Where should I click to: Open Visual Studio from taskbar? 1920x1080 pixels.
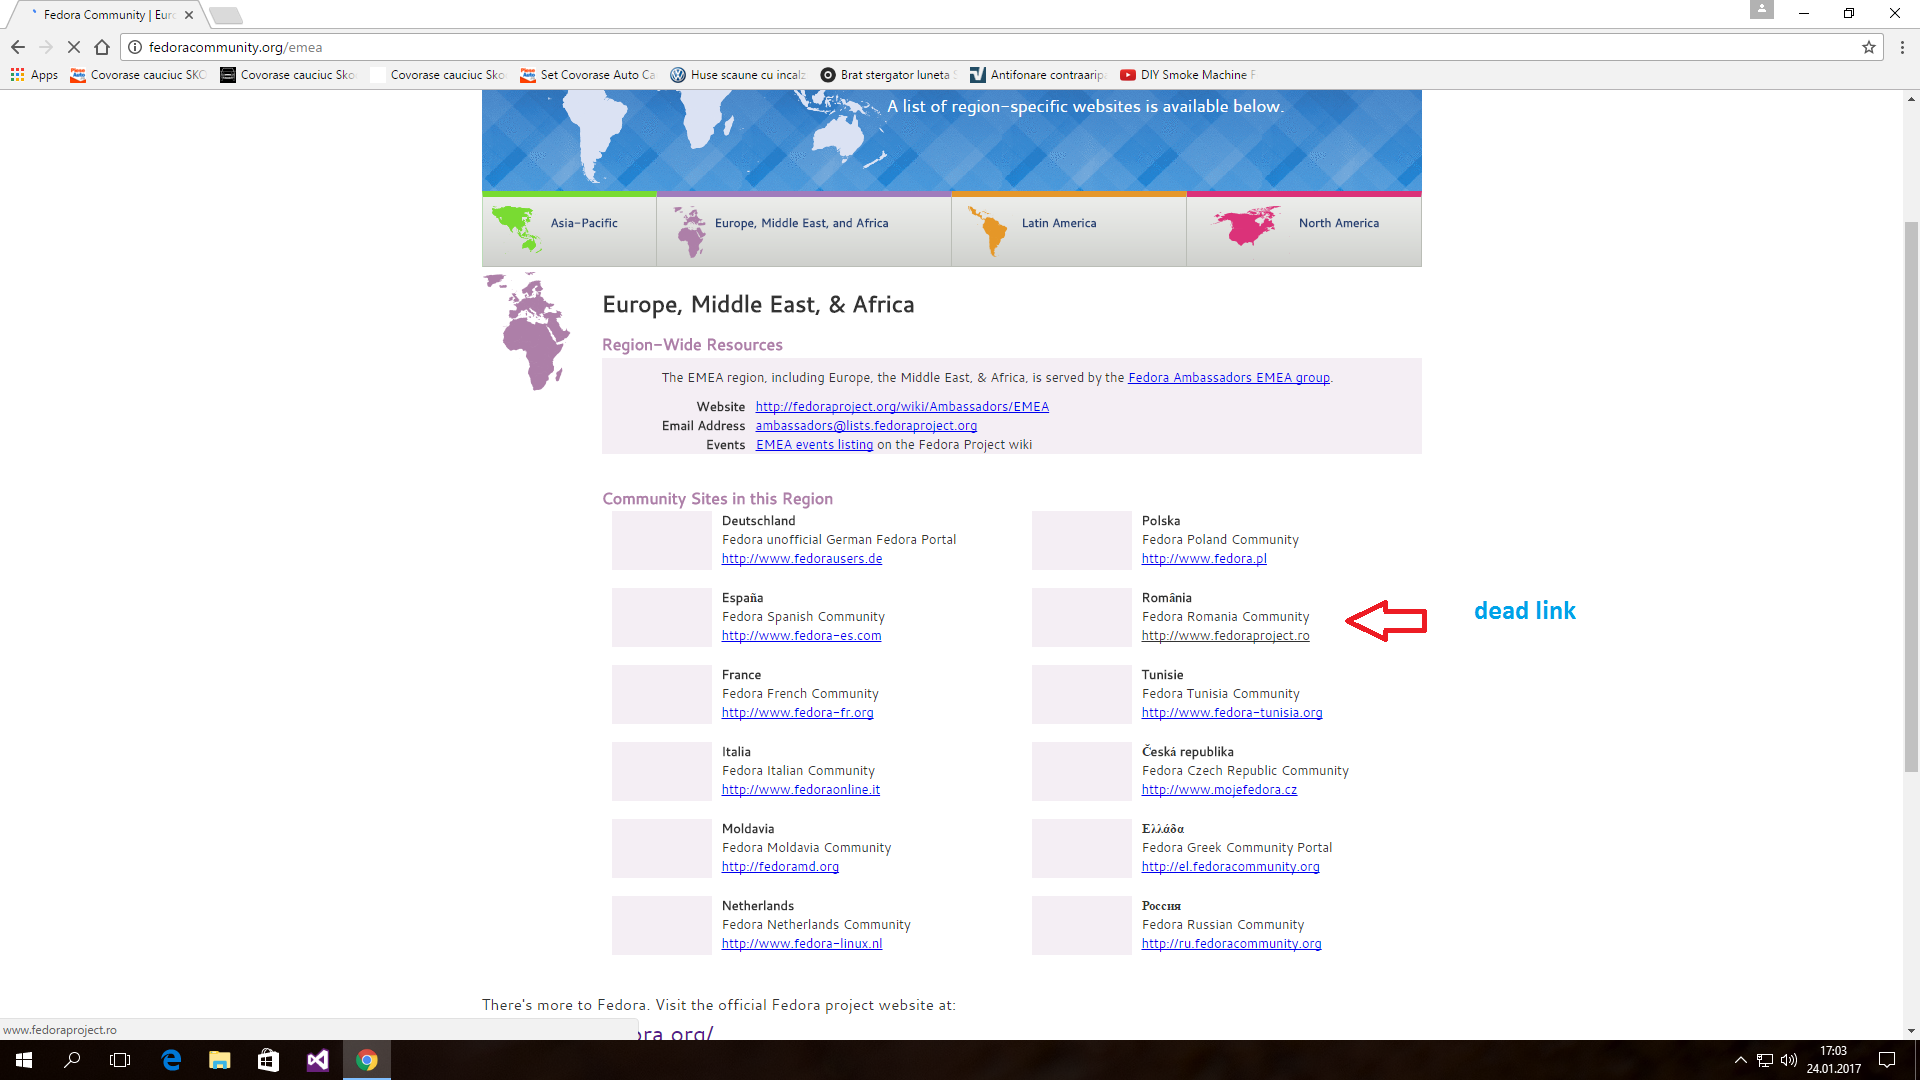click(x=317, y=1060)
